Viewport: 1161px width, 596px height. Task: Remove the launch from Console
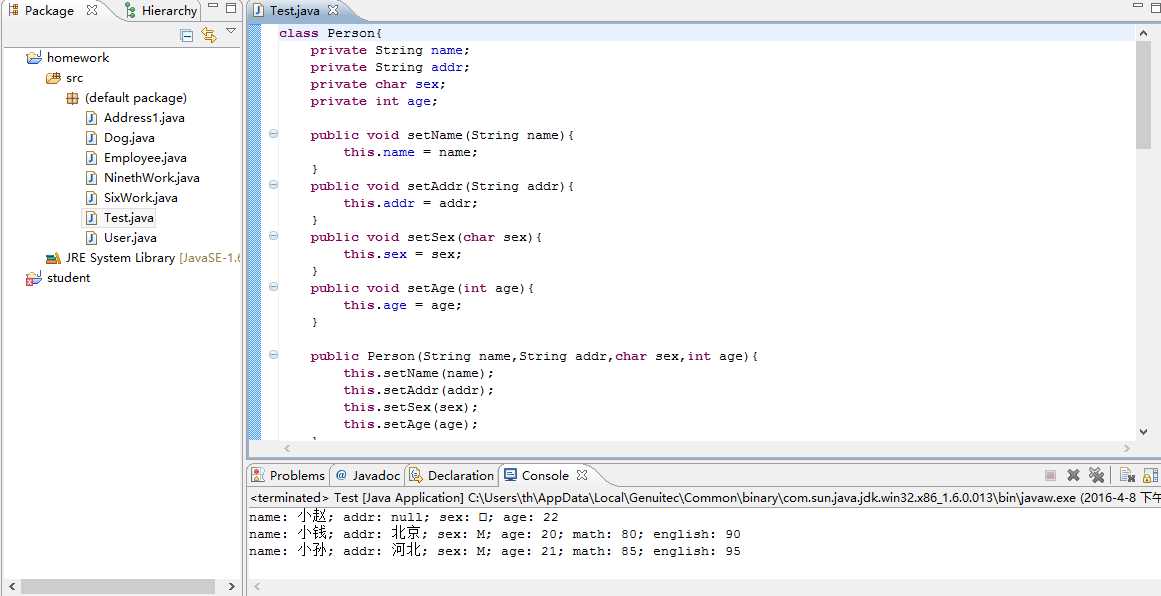click(1073, 475)
